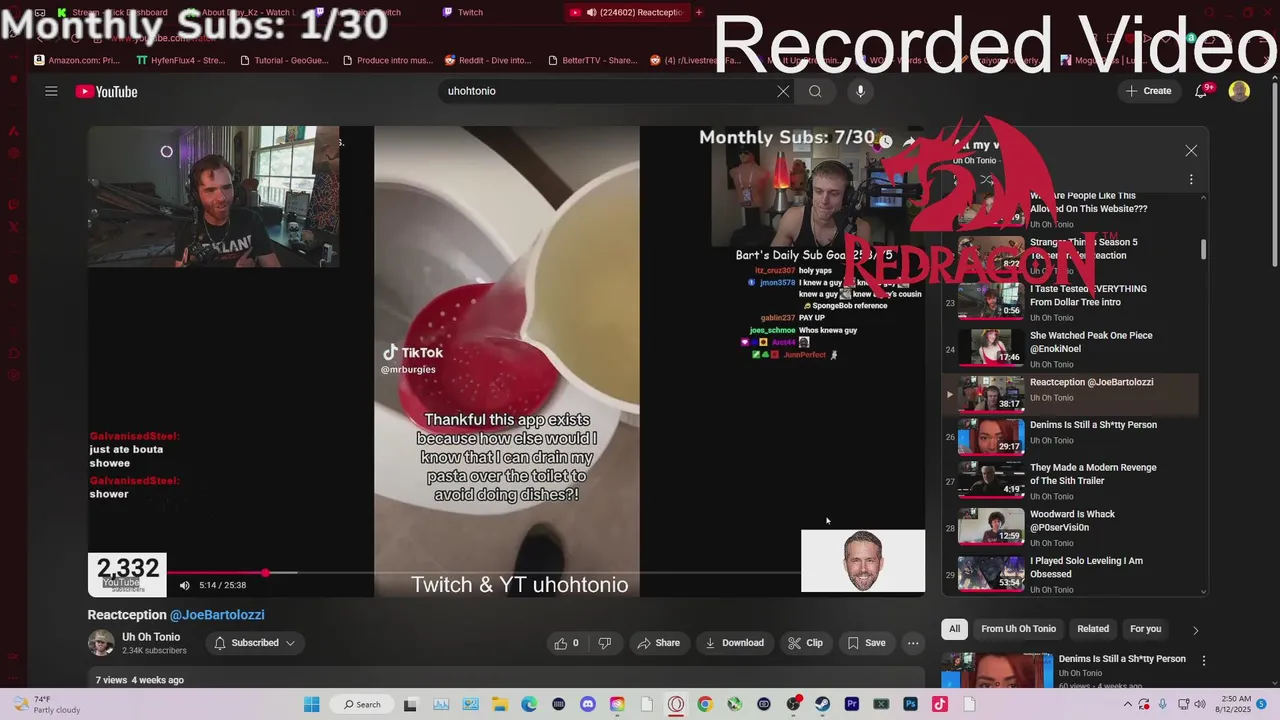Share the video
This screenshot has height=720, width=1280.
click(x=658, y=643)
